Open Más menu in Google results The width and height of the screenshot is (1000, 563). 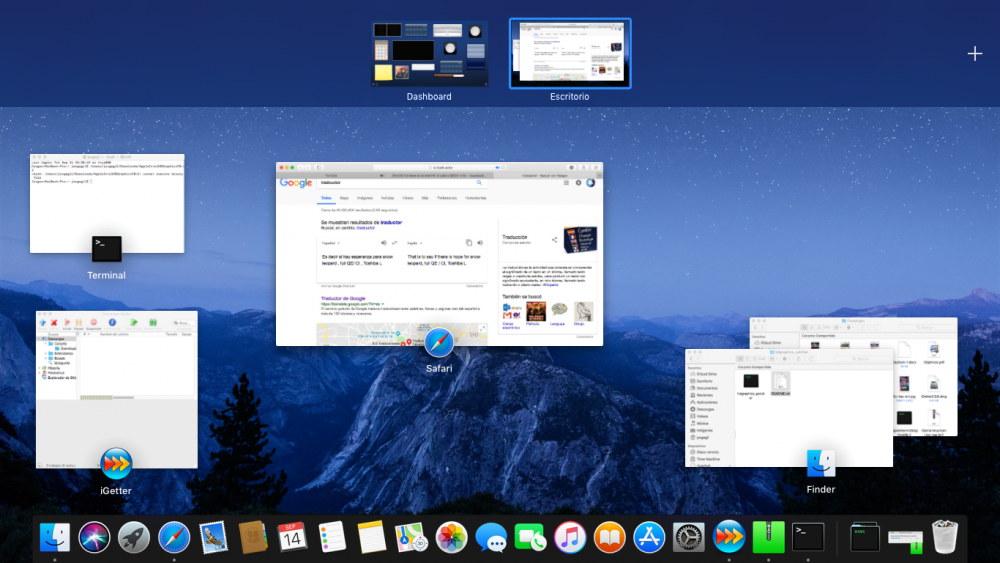(425, 198)
